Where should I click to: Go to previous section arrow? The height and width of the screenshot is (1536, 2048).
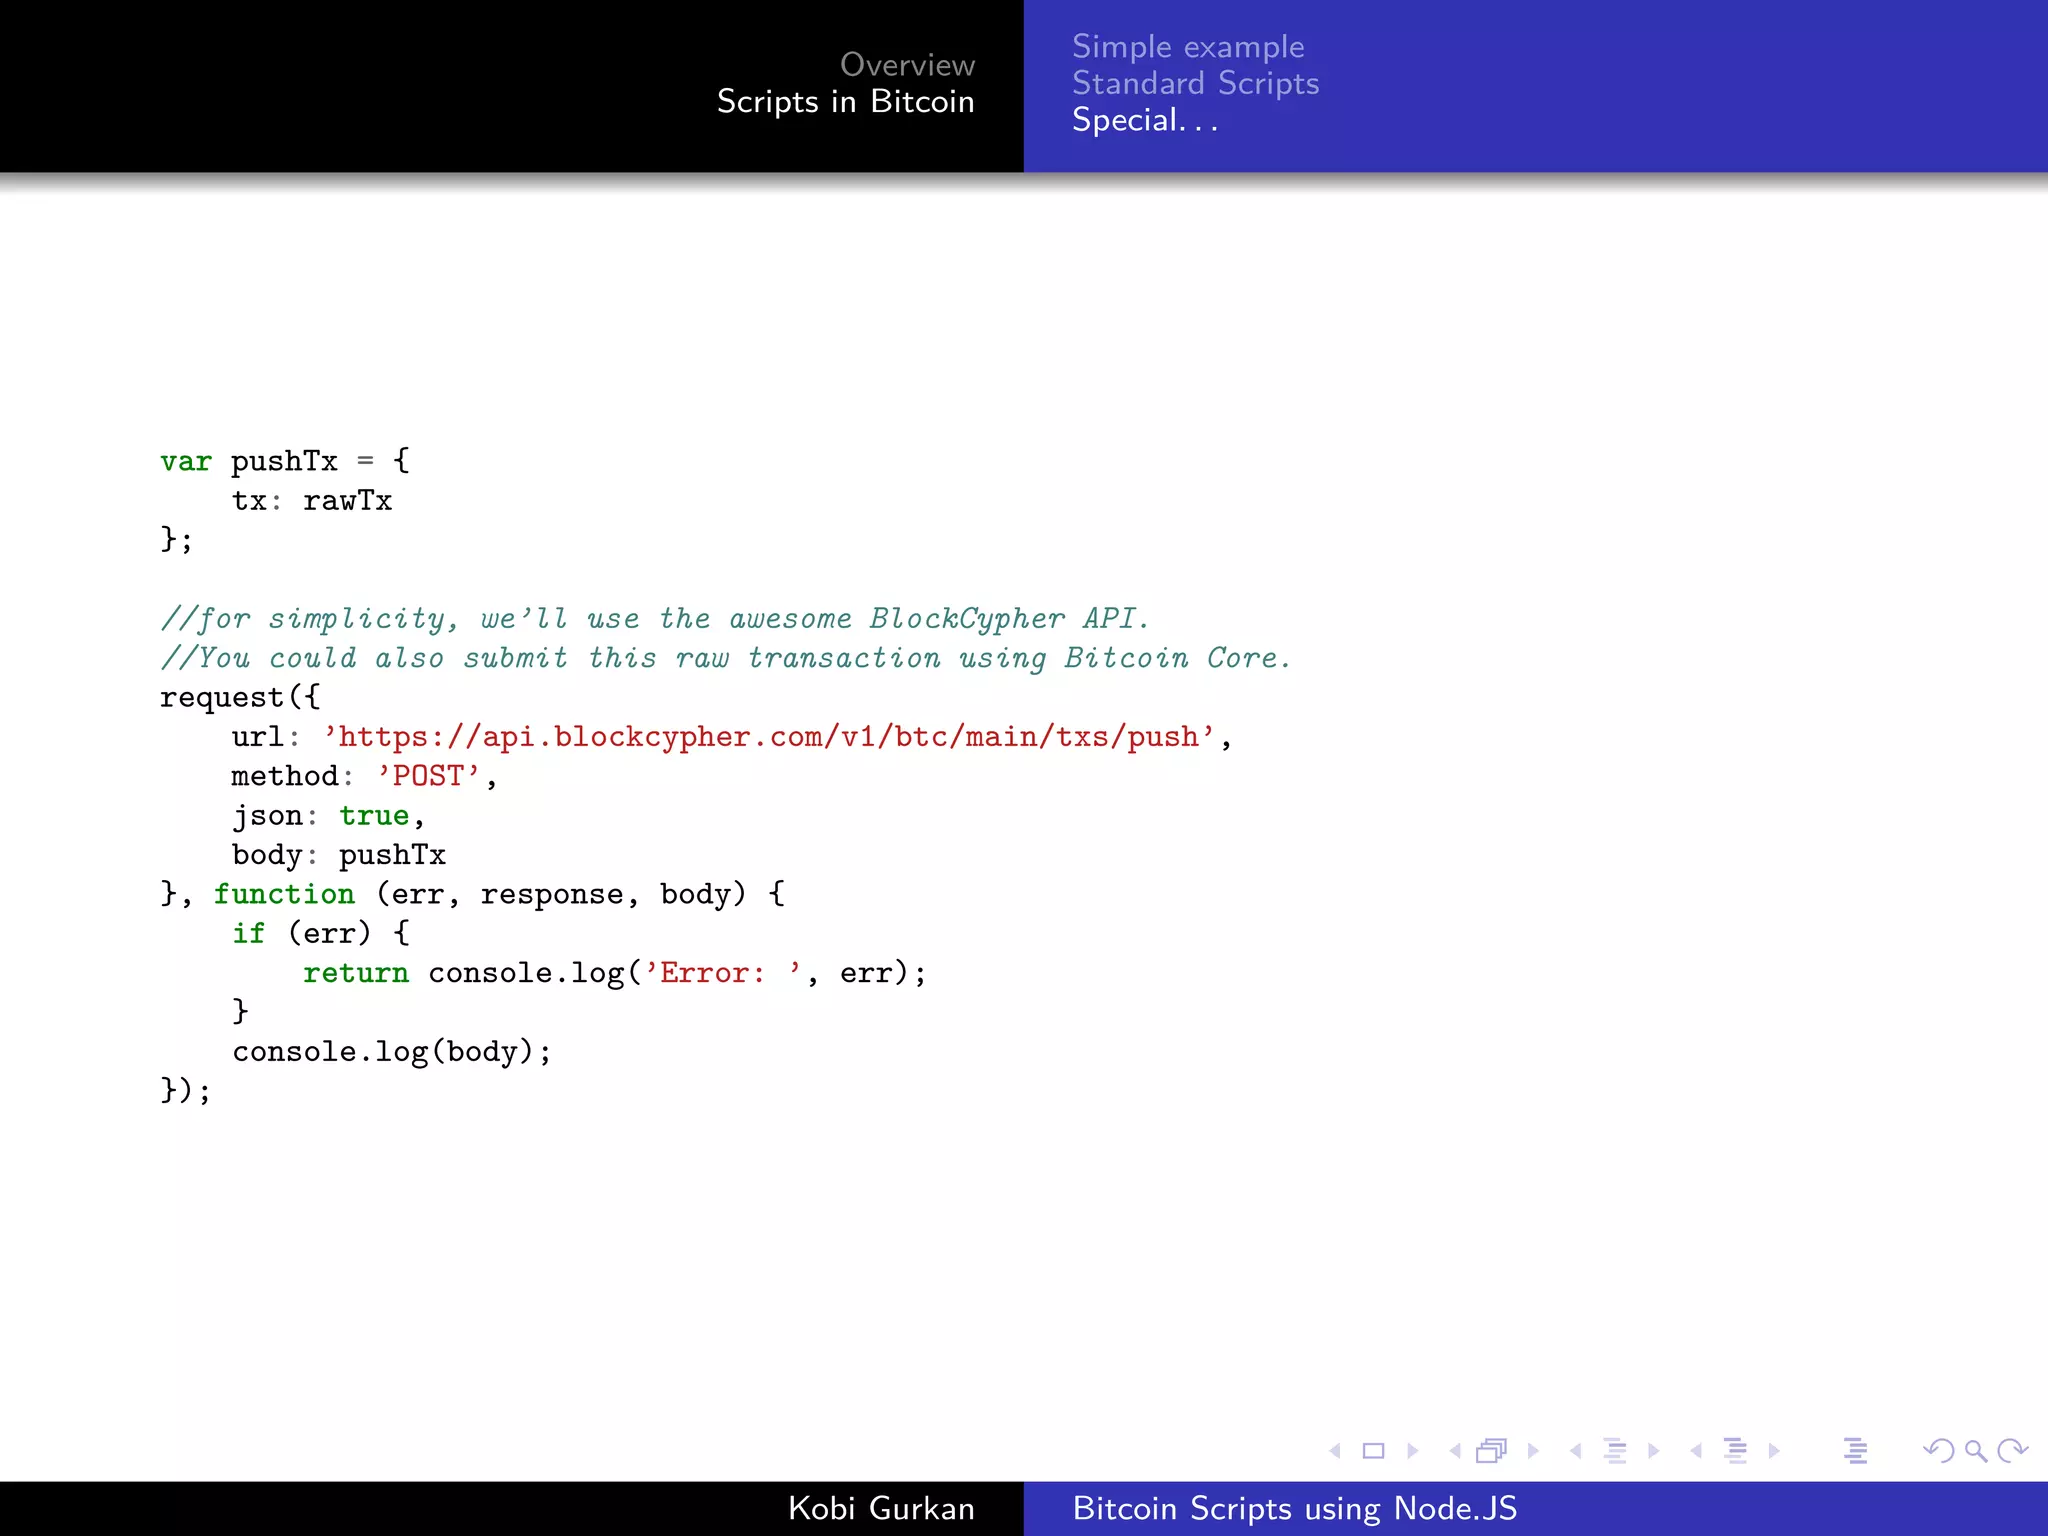1696,1451
